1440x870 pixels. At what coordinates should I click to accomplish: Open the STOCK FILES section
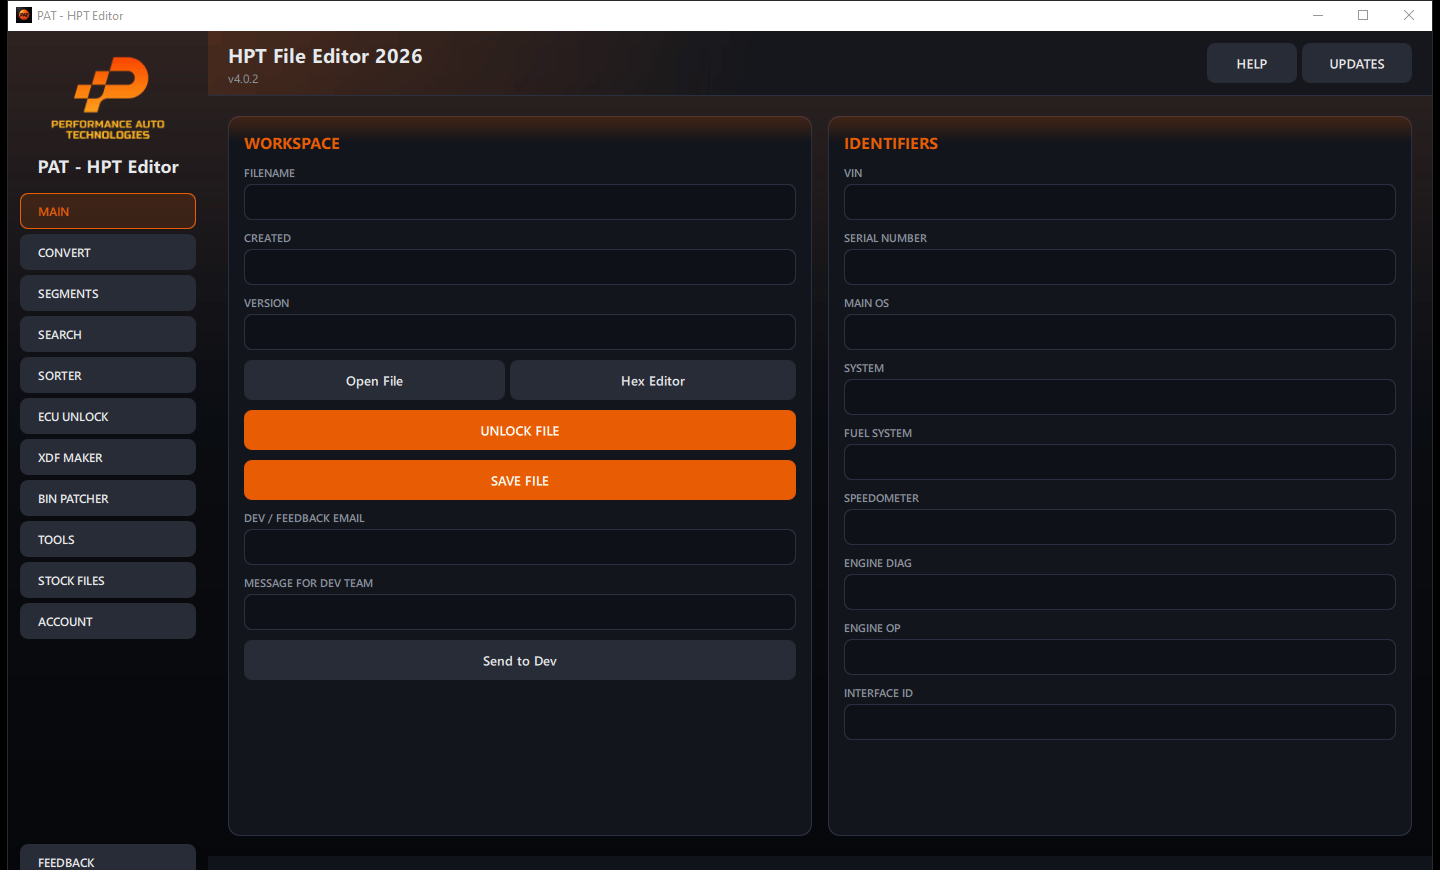tap(108, 580)
